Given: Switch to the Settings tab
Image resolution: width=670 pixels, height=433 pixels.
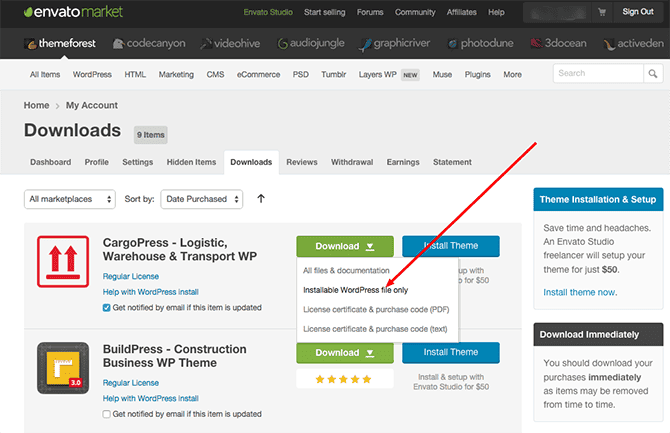Looking at the screenshot, I should pyautogui.click(x=138, y=162).
